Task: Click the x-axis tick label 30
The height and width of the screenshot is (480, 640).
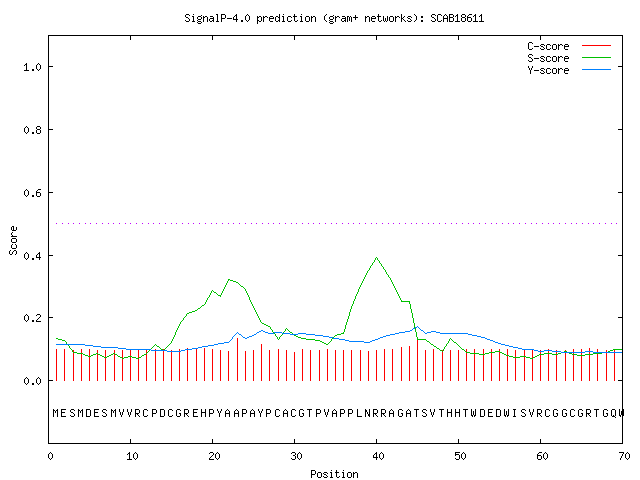Action: click(296, 456)
